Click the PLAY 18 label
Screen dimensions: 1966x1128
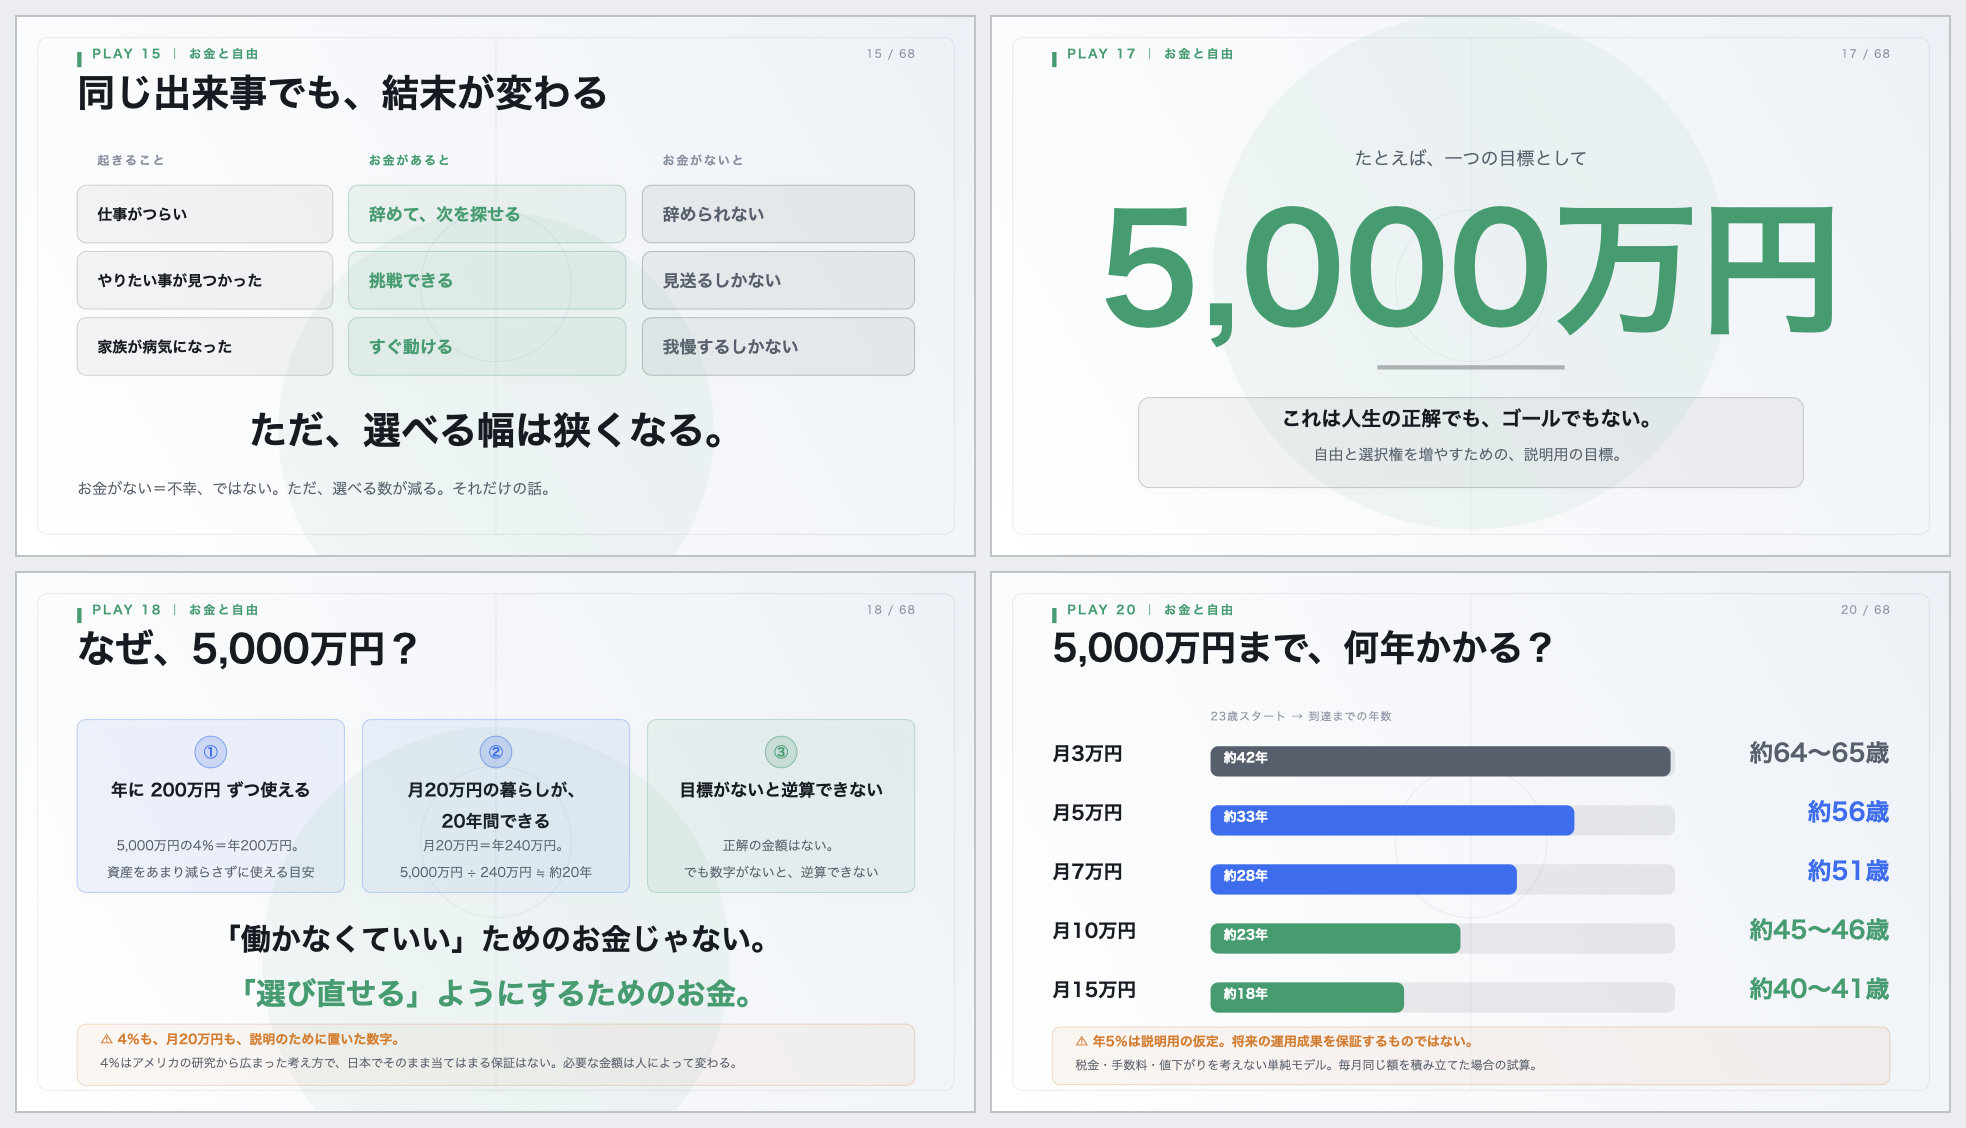[126, 610]
